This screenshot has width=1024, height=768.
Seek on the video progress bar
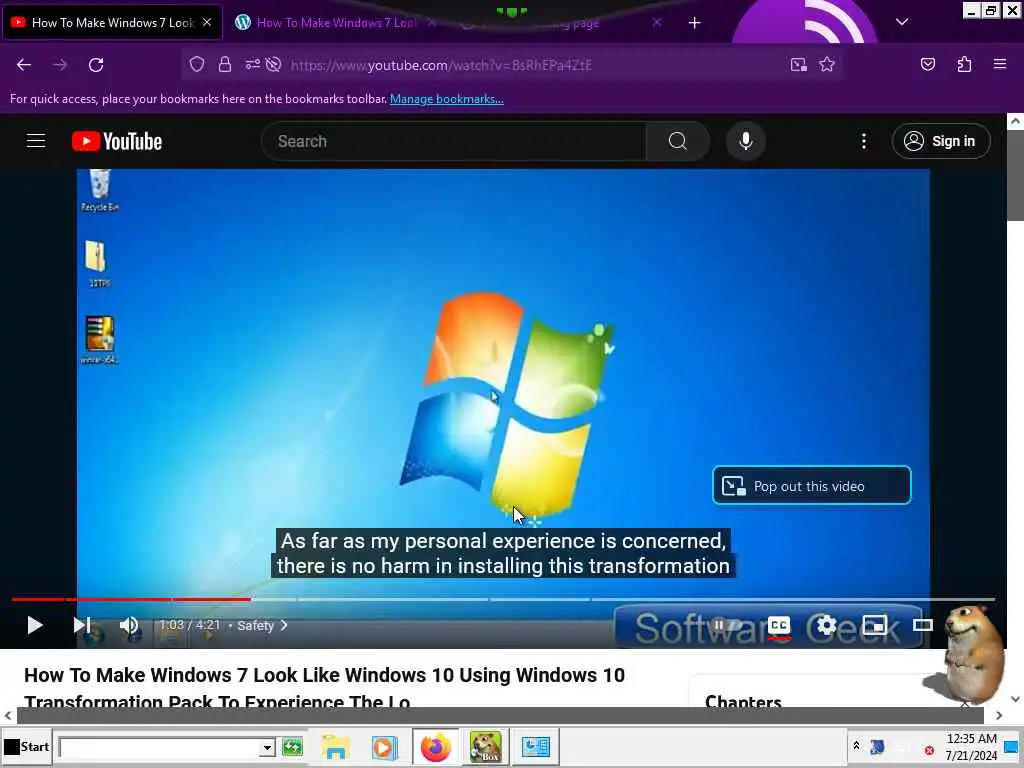click(x=503, y=599)
